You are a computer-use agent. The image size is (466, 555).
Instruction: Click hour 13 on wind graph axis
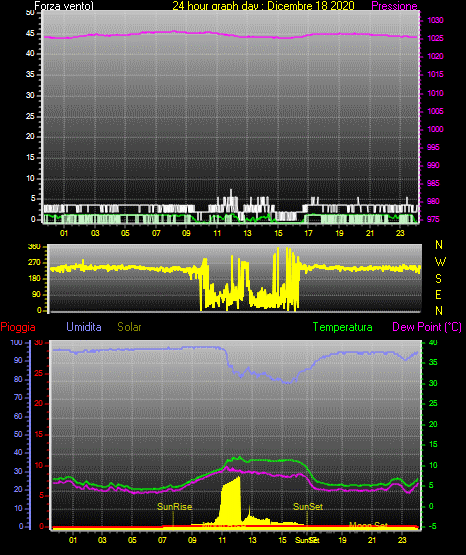(x=247, y=233)
